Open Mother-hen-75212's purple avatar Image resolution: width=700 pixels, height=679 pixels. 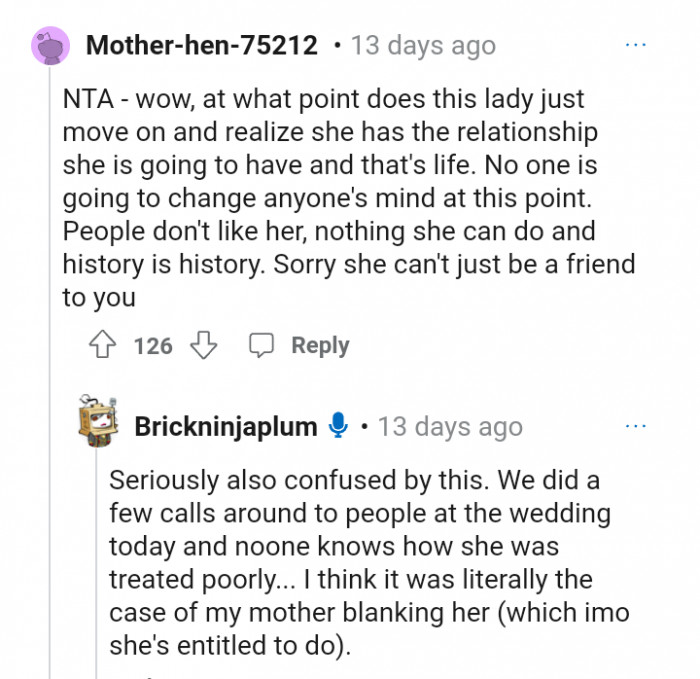point(50,47)
